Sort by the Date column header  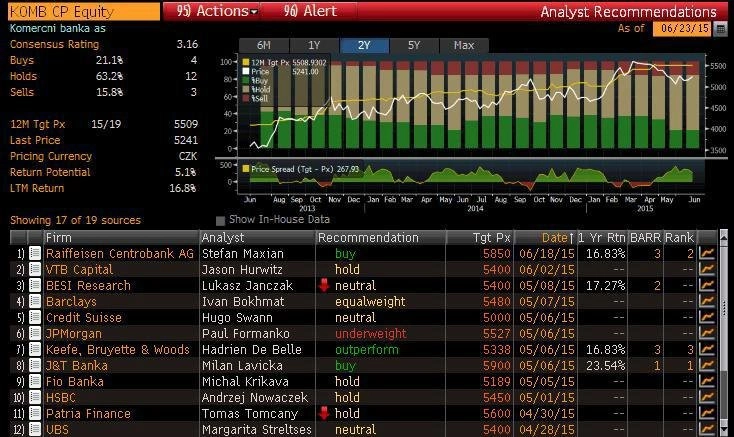545,238
